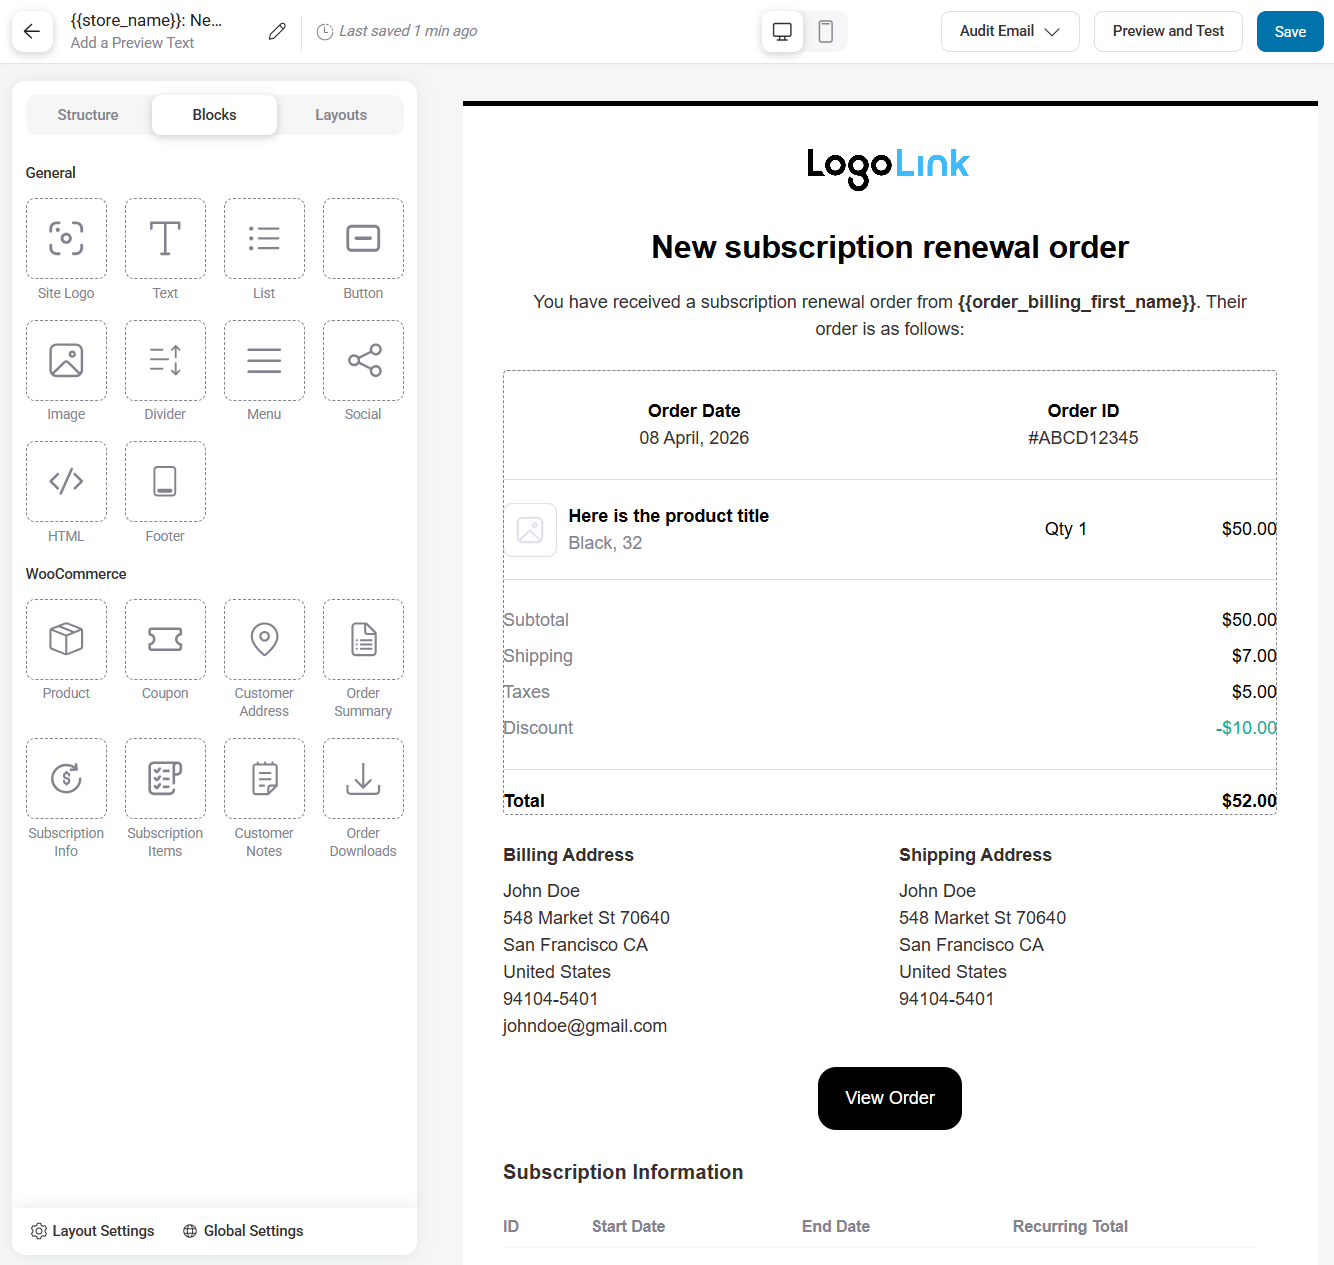The width and height of the screenshot is (1334, 1265).
Task: Open Global Settings
Action: click(x=243, y=1230)
